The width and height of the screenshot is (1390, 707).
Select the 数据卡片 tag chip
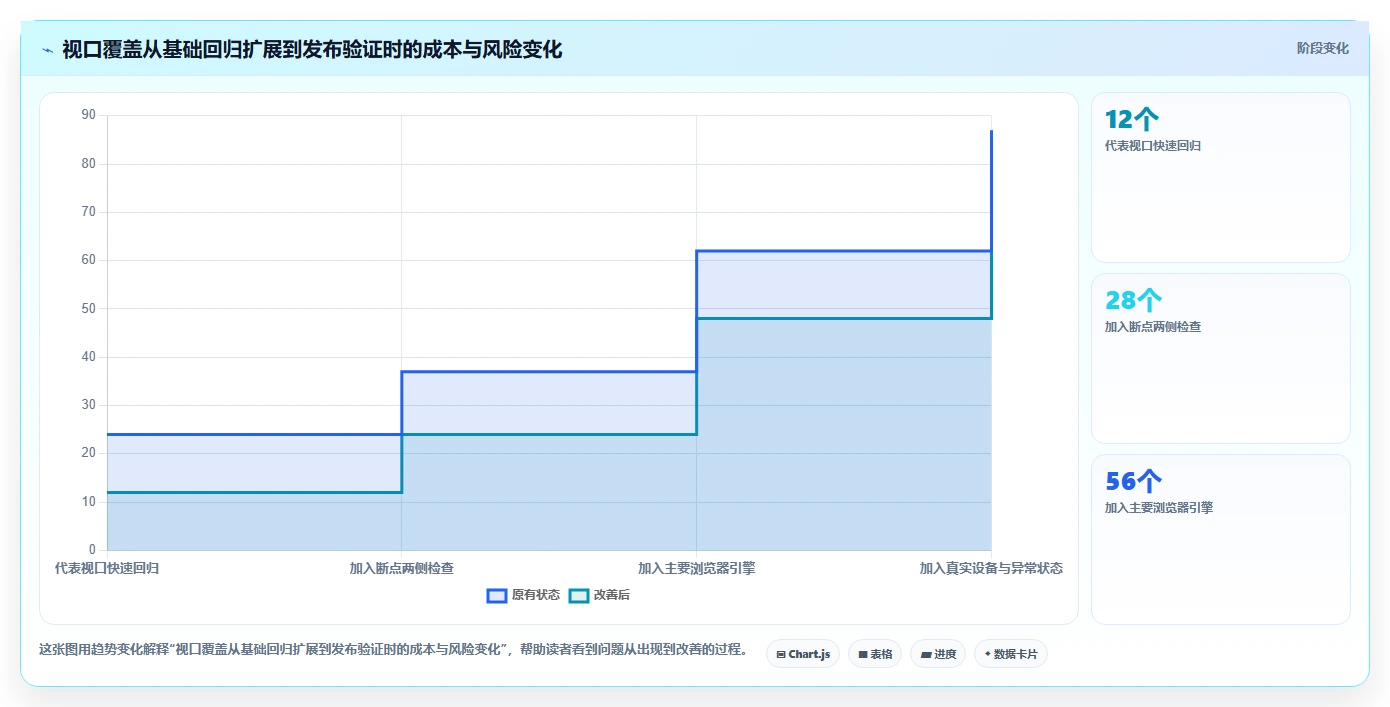[1011, 654]
